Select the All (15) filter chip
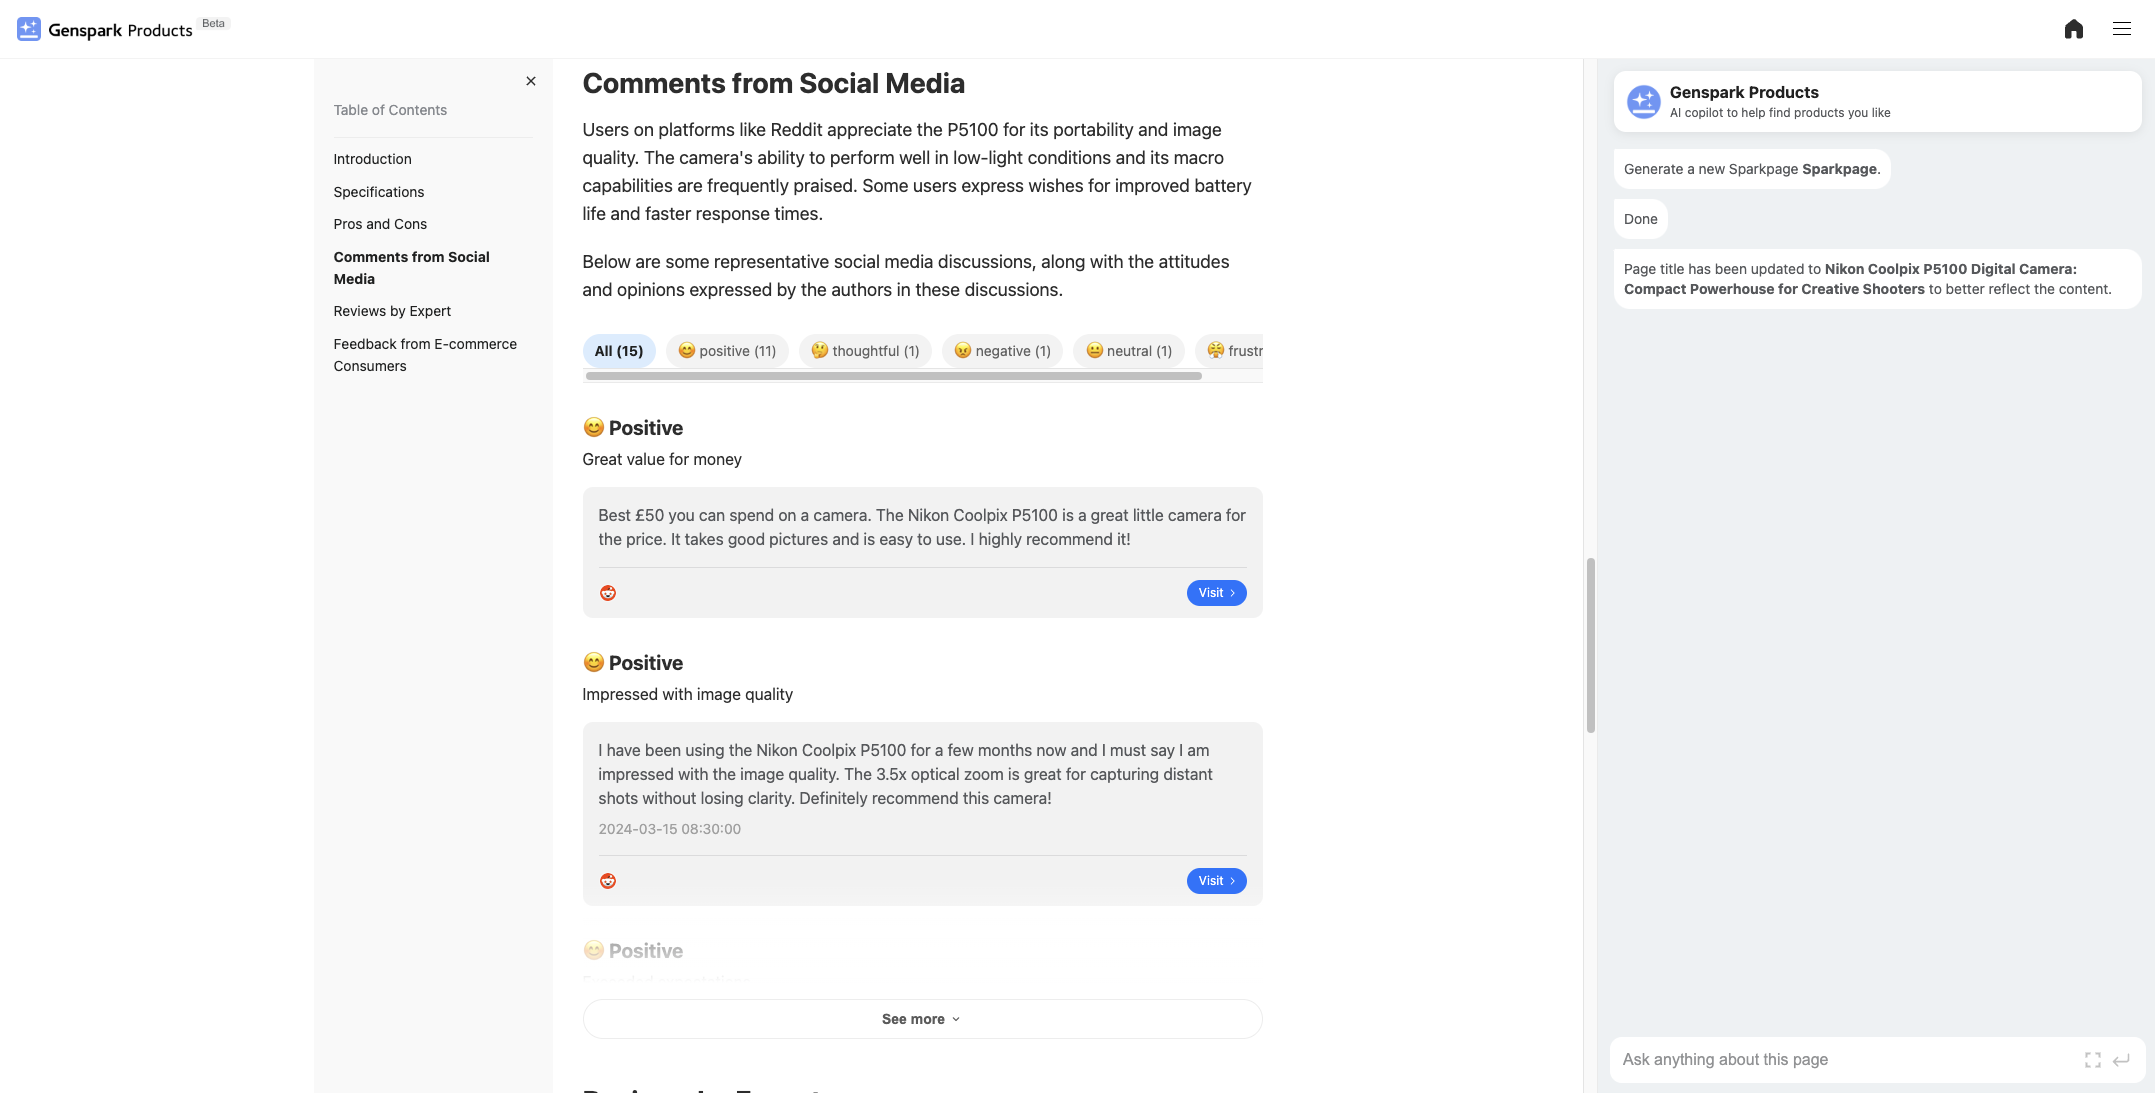 click(x=619, y=351)
